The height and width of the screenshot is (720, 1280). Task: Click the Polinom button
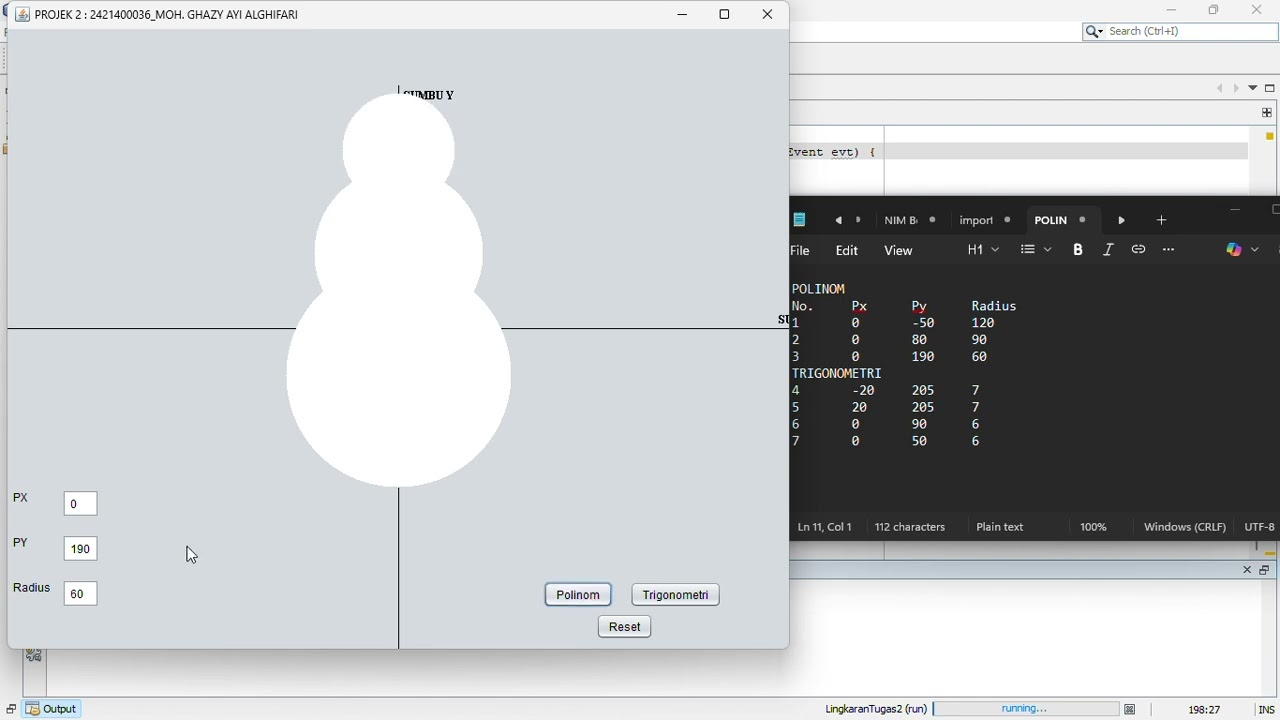(578, 595)
